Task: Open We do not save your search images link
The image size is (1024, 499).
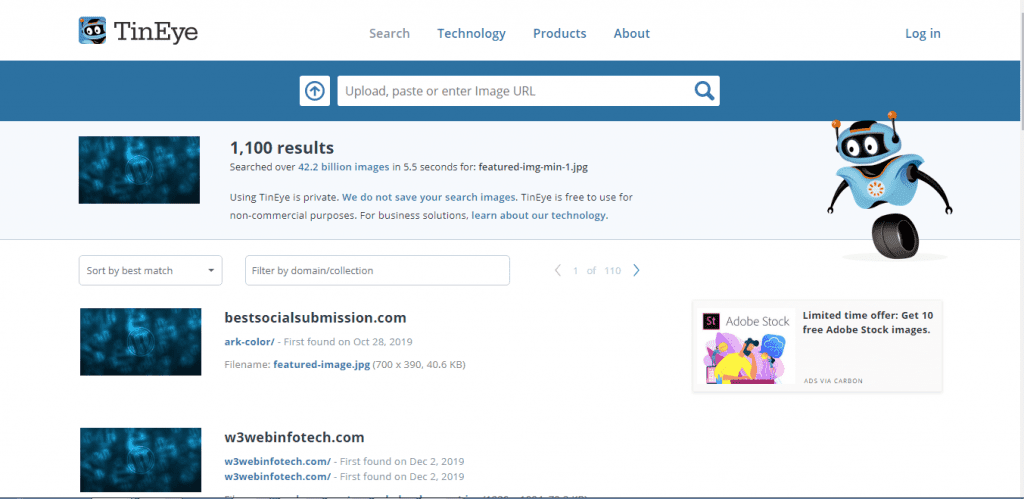Action: (430, 197)
